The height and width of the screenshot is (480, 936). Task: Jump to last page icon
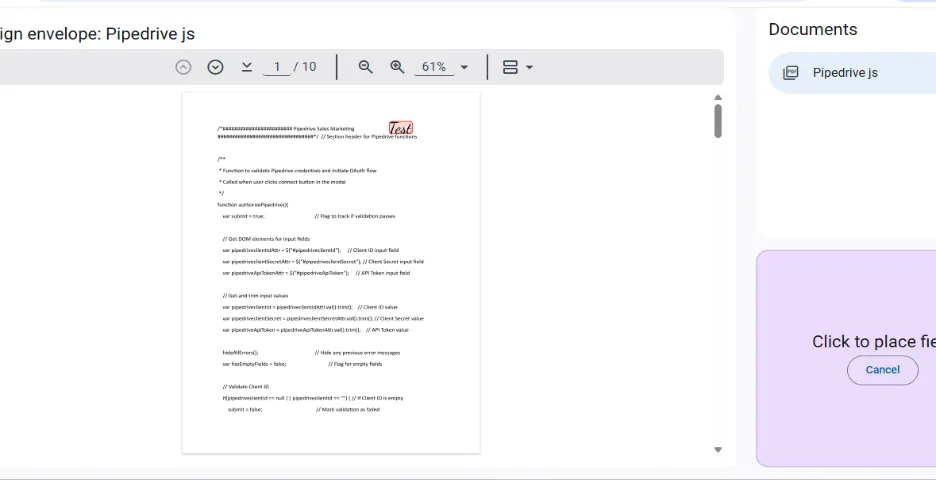point(247,67)
